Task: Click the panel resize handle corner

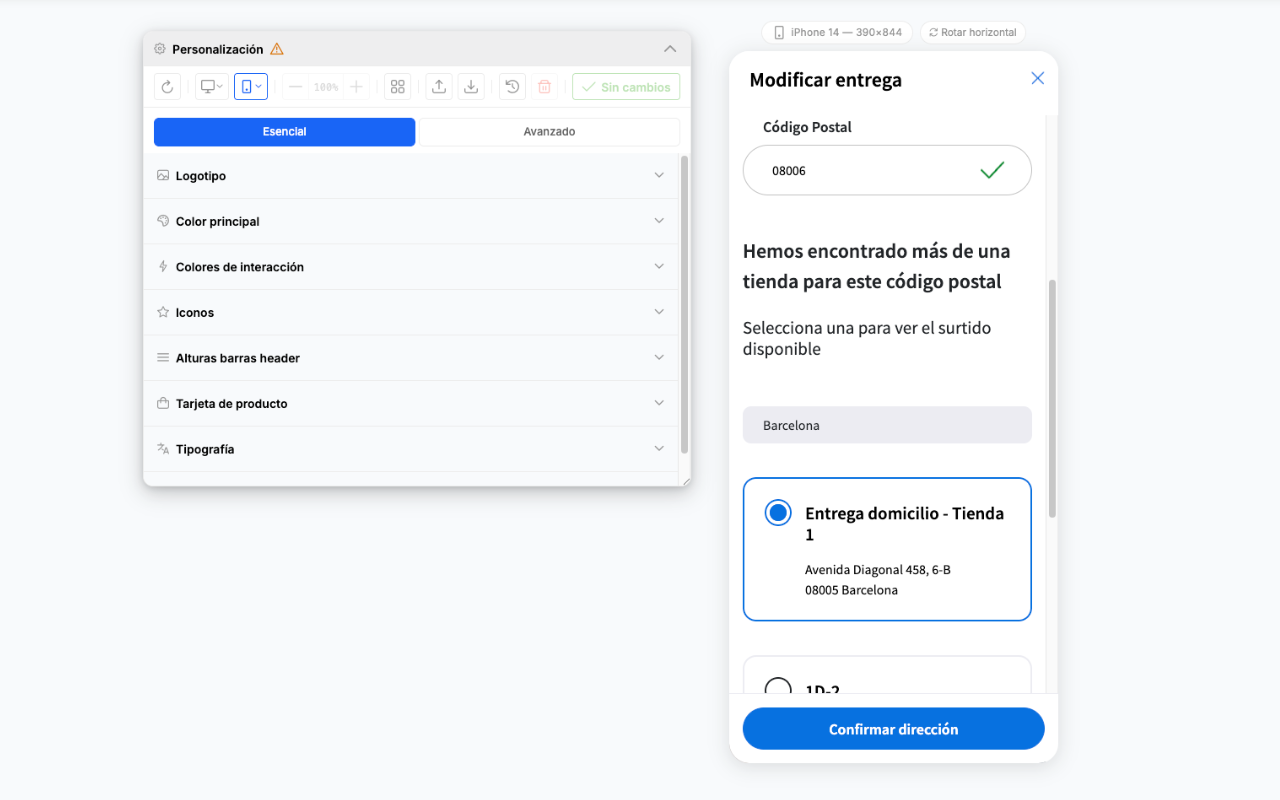Action: point(686,482)
